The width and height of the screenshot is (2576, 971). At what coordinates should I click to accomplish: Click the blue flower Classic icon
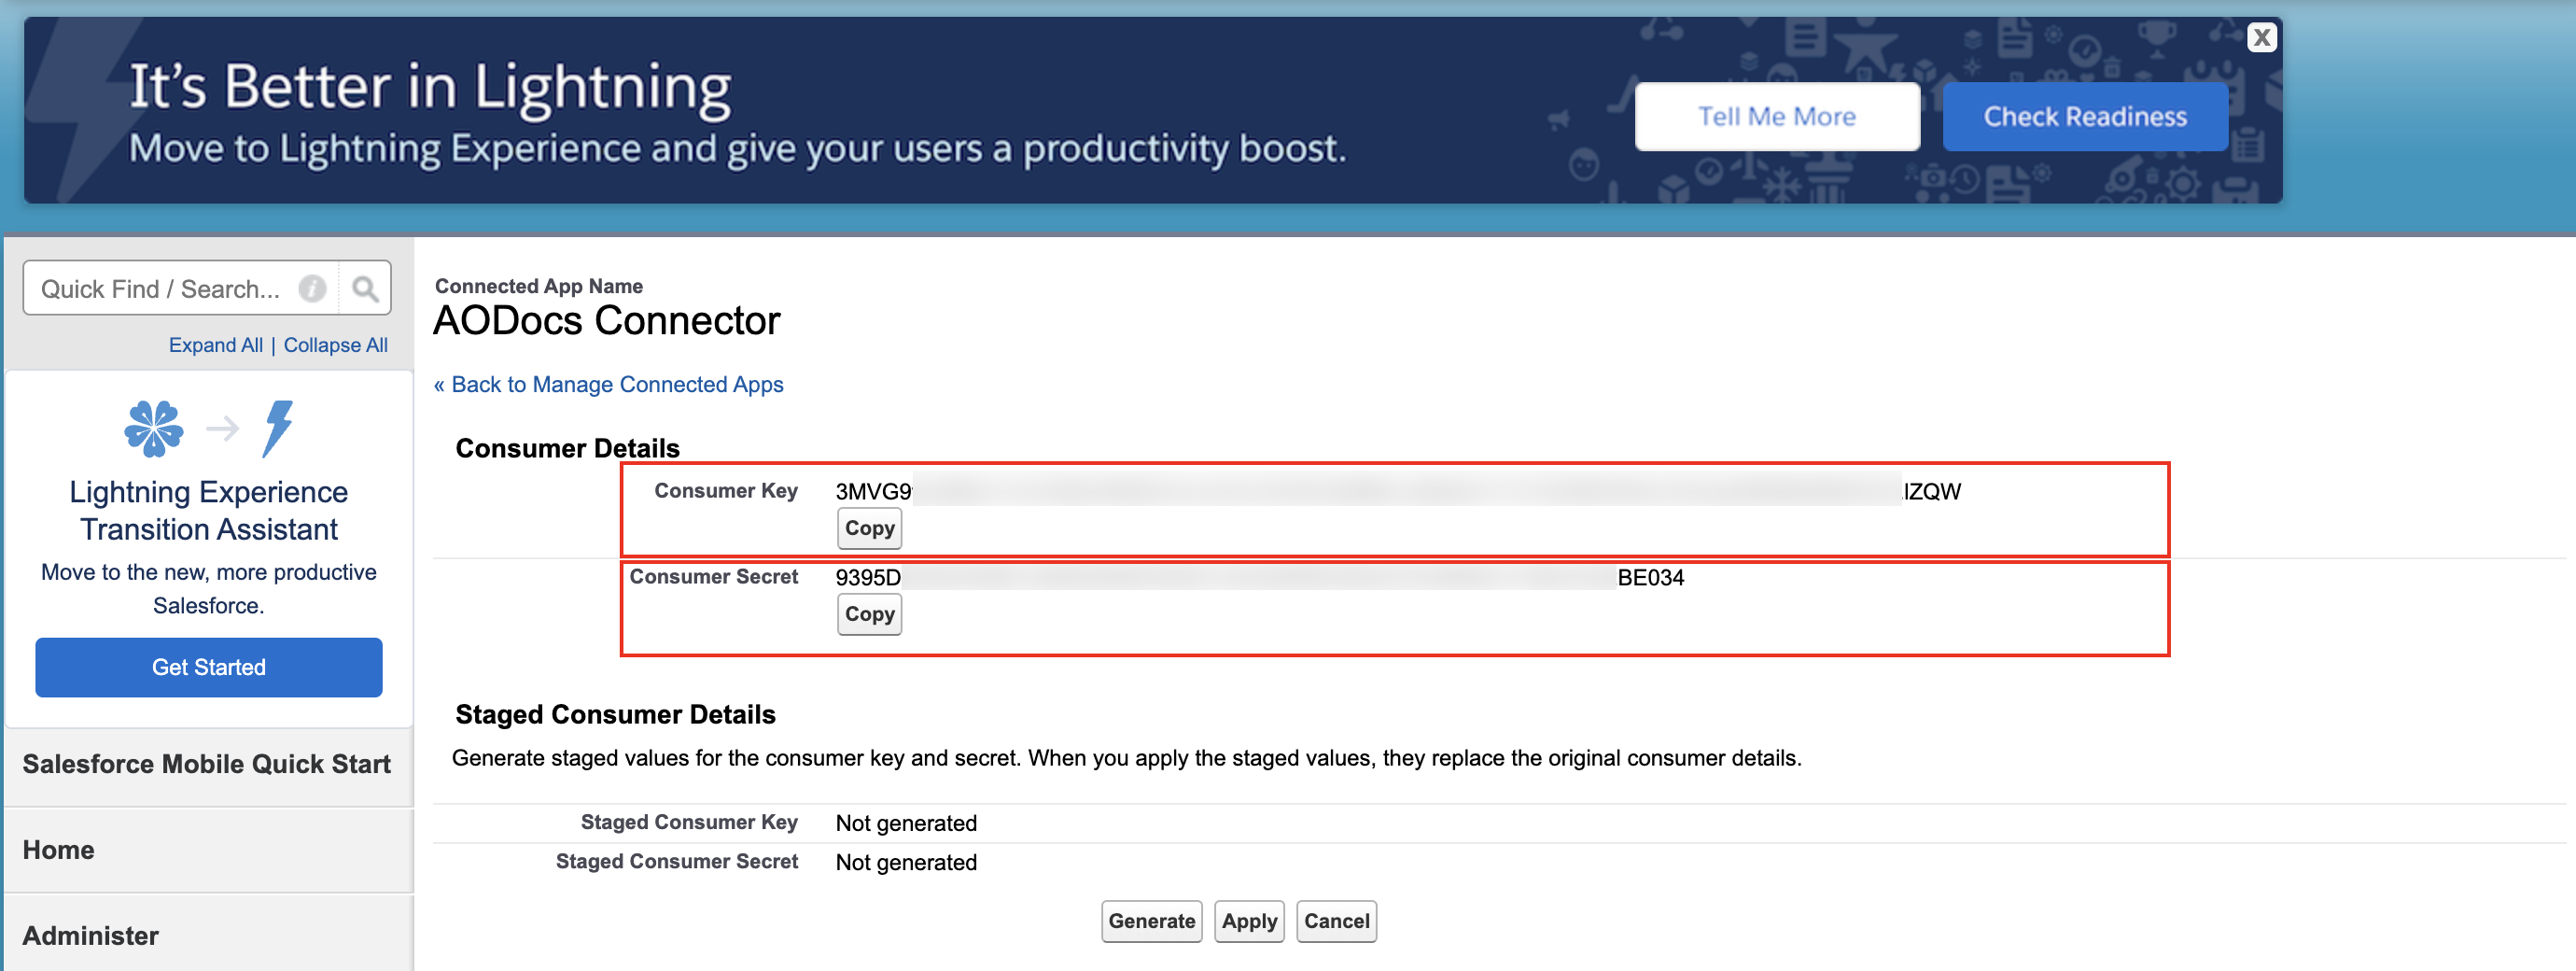pyautogui.click(x=154, y=429)
